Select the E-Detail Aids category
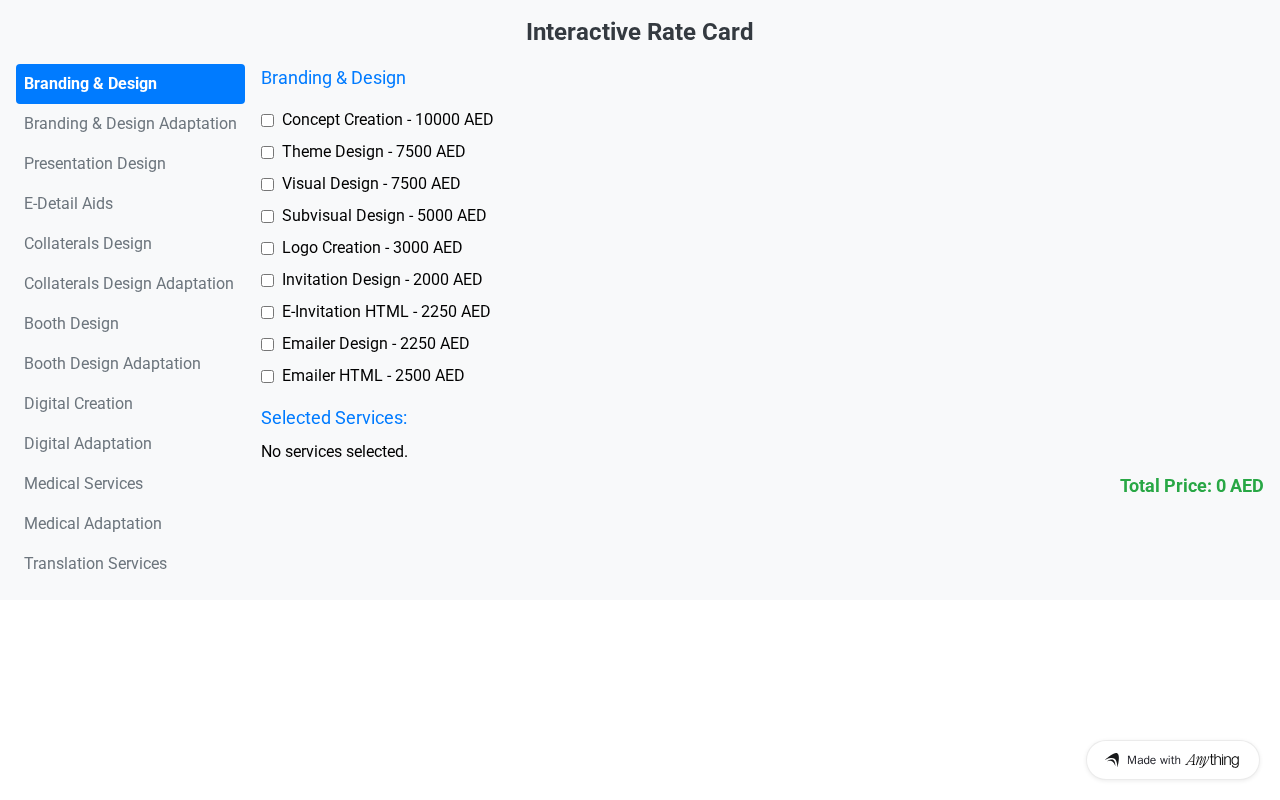The height and width of the screenshot is (800, 1280). 68,204
